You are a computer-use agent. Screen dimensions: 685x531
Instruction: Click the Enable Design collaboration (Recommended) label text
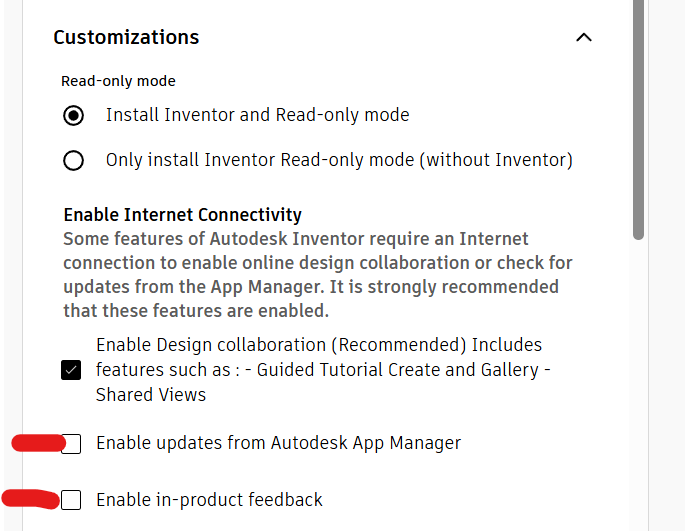[x=318, y=345]
